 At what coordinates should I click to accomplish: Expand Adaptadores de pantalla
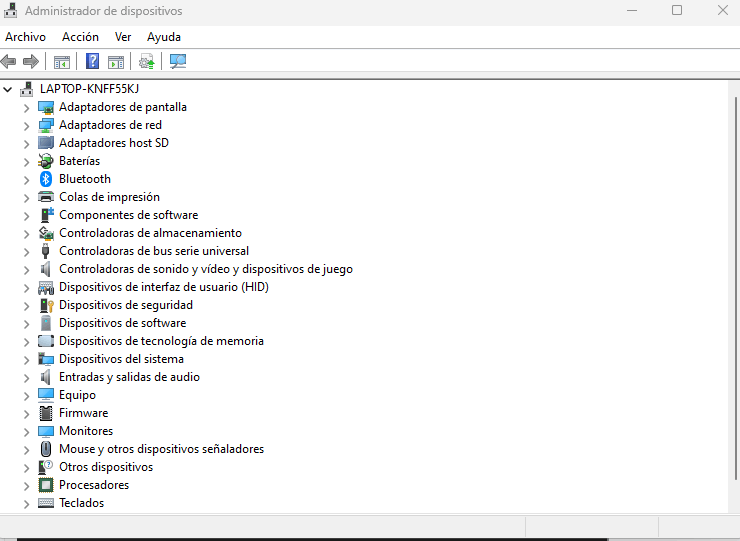(26, 108)
